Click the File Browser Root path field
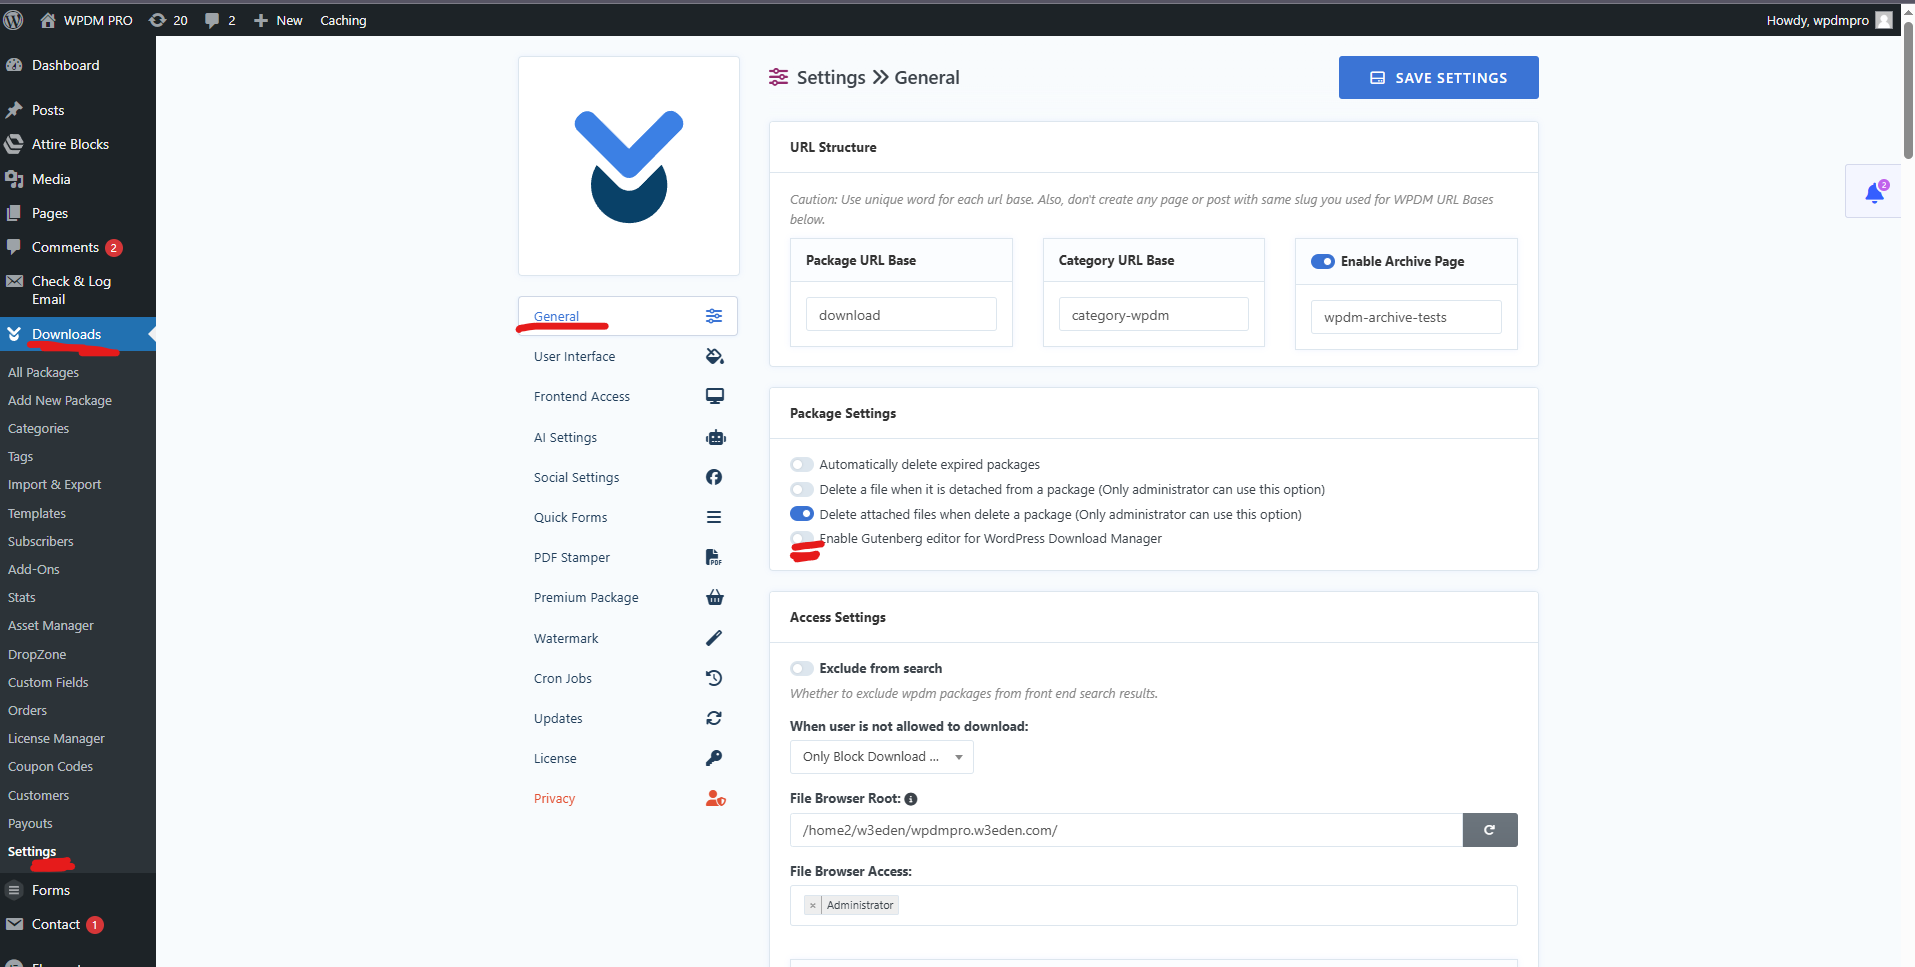The image size is (1915, 967). pos(1126,830)
